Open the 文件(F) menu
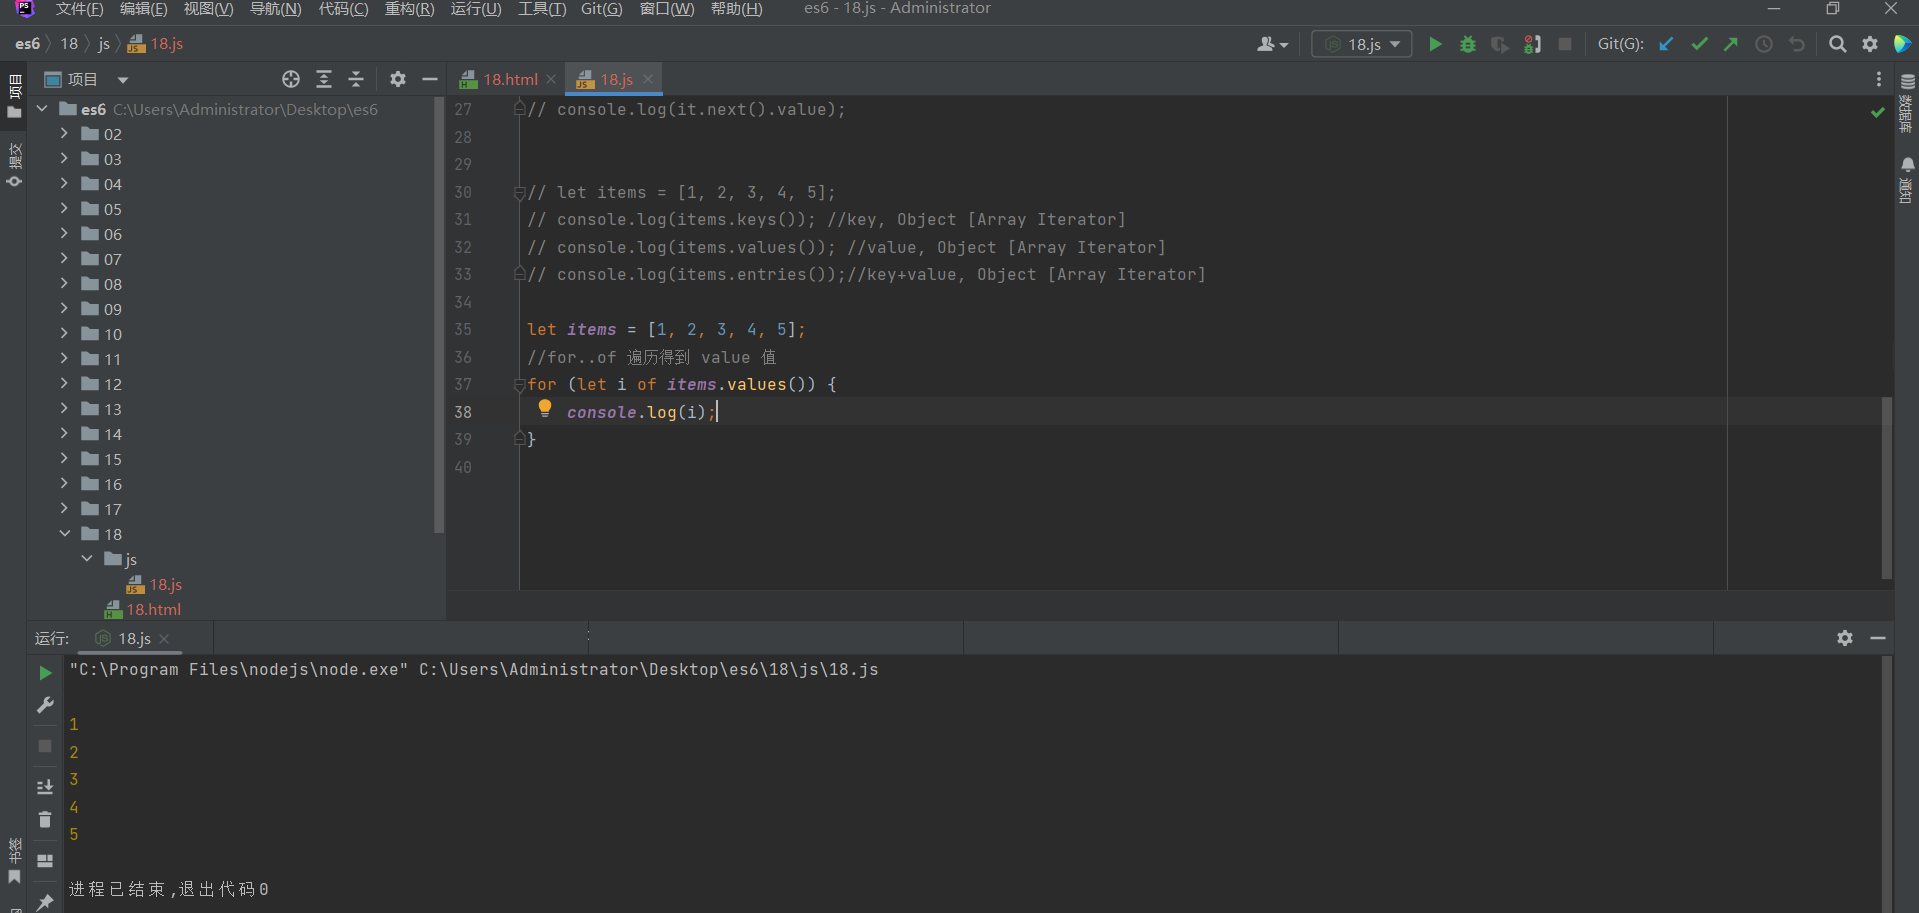 point(79,9)
